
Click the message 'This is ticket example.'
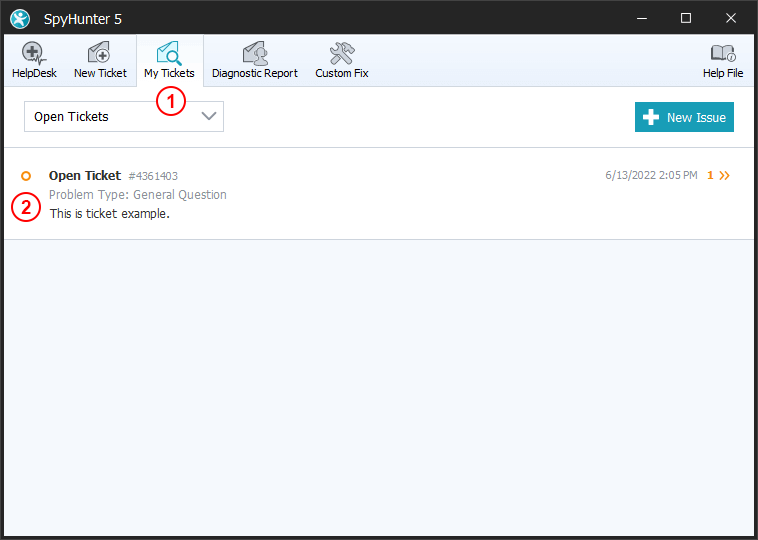109,213
